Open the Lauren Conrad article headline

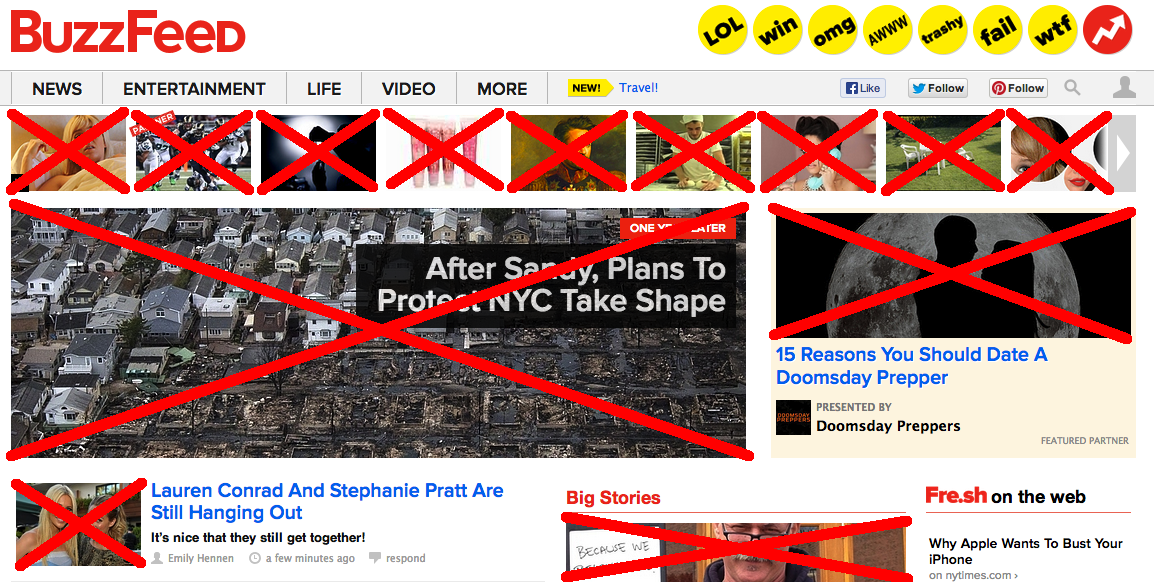click(x=327, y=501)
